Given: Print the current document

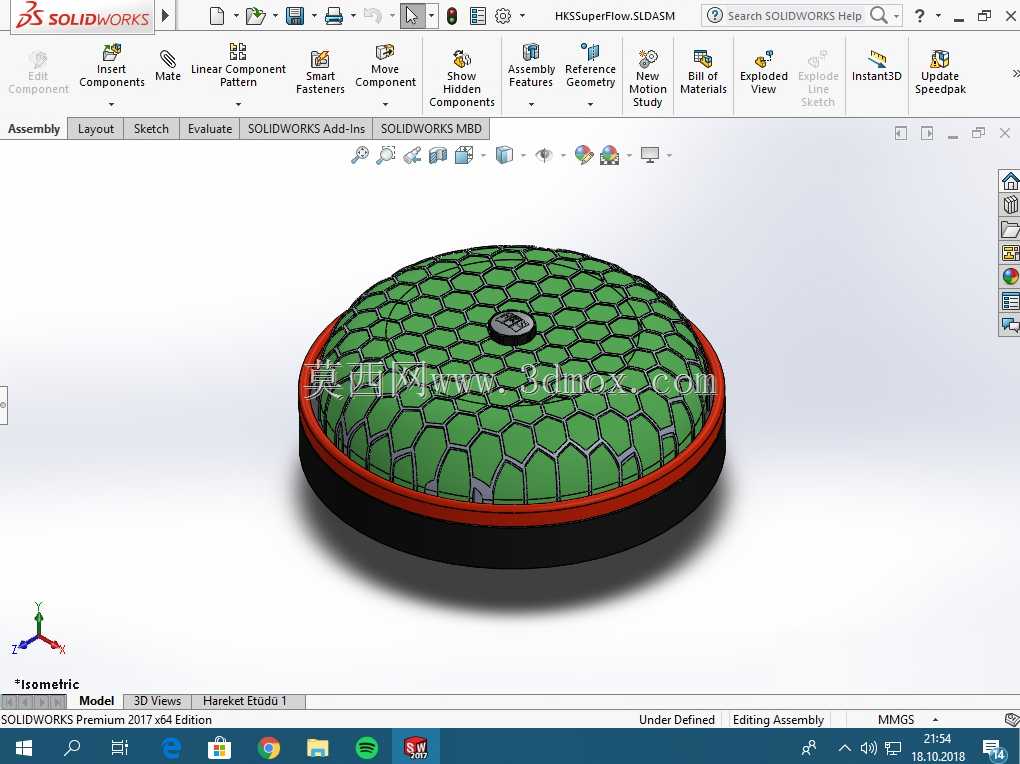Looking at the screenshot, I should click(334, 16).
